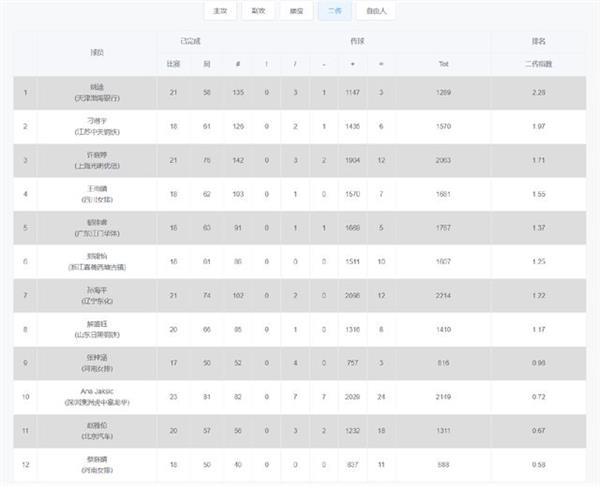Viewport: 600px width, 486px height.
Task: Click the + symbol column header
Action: [x=352, y=64]
